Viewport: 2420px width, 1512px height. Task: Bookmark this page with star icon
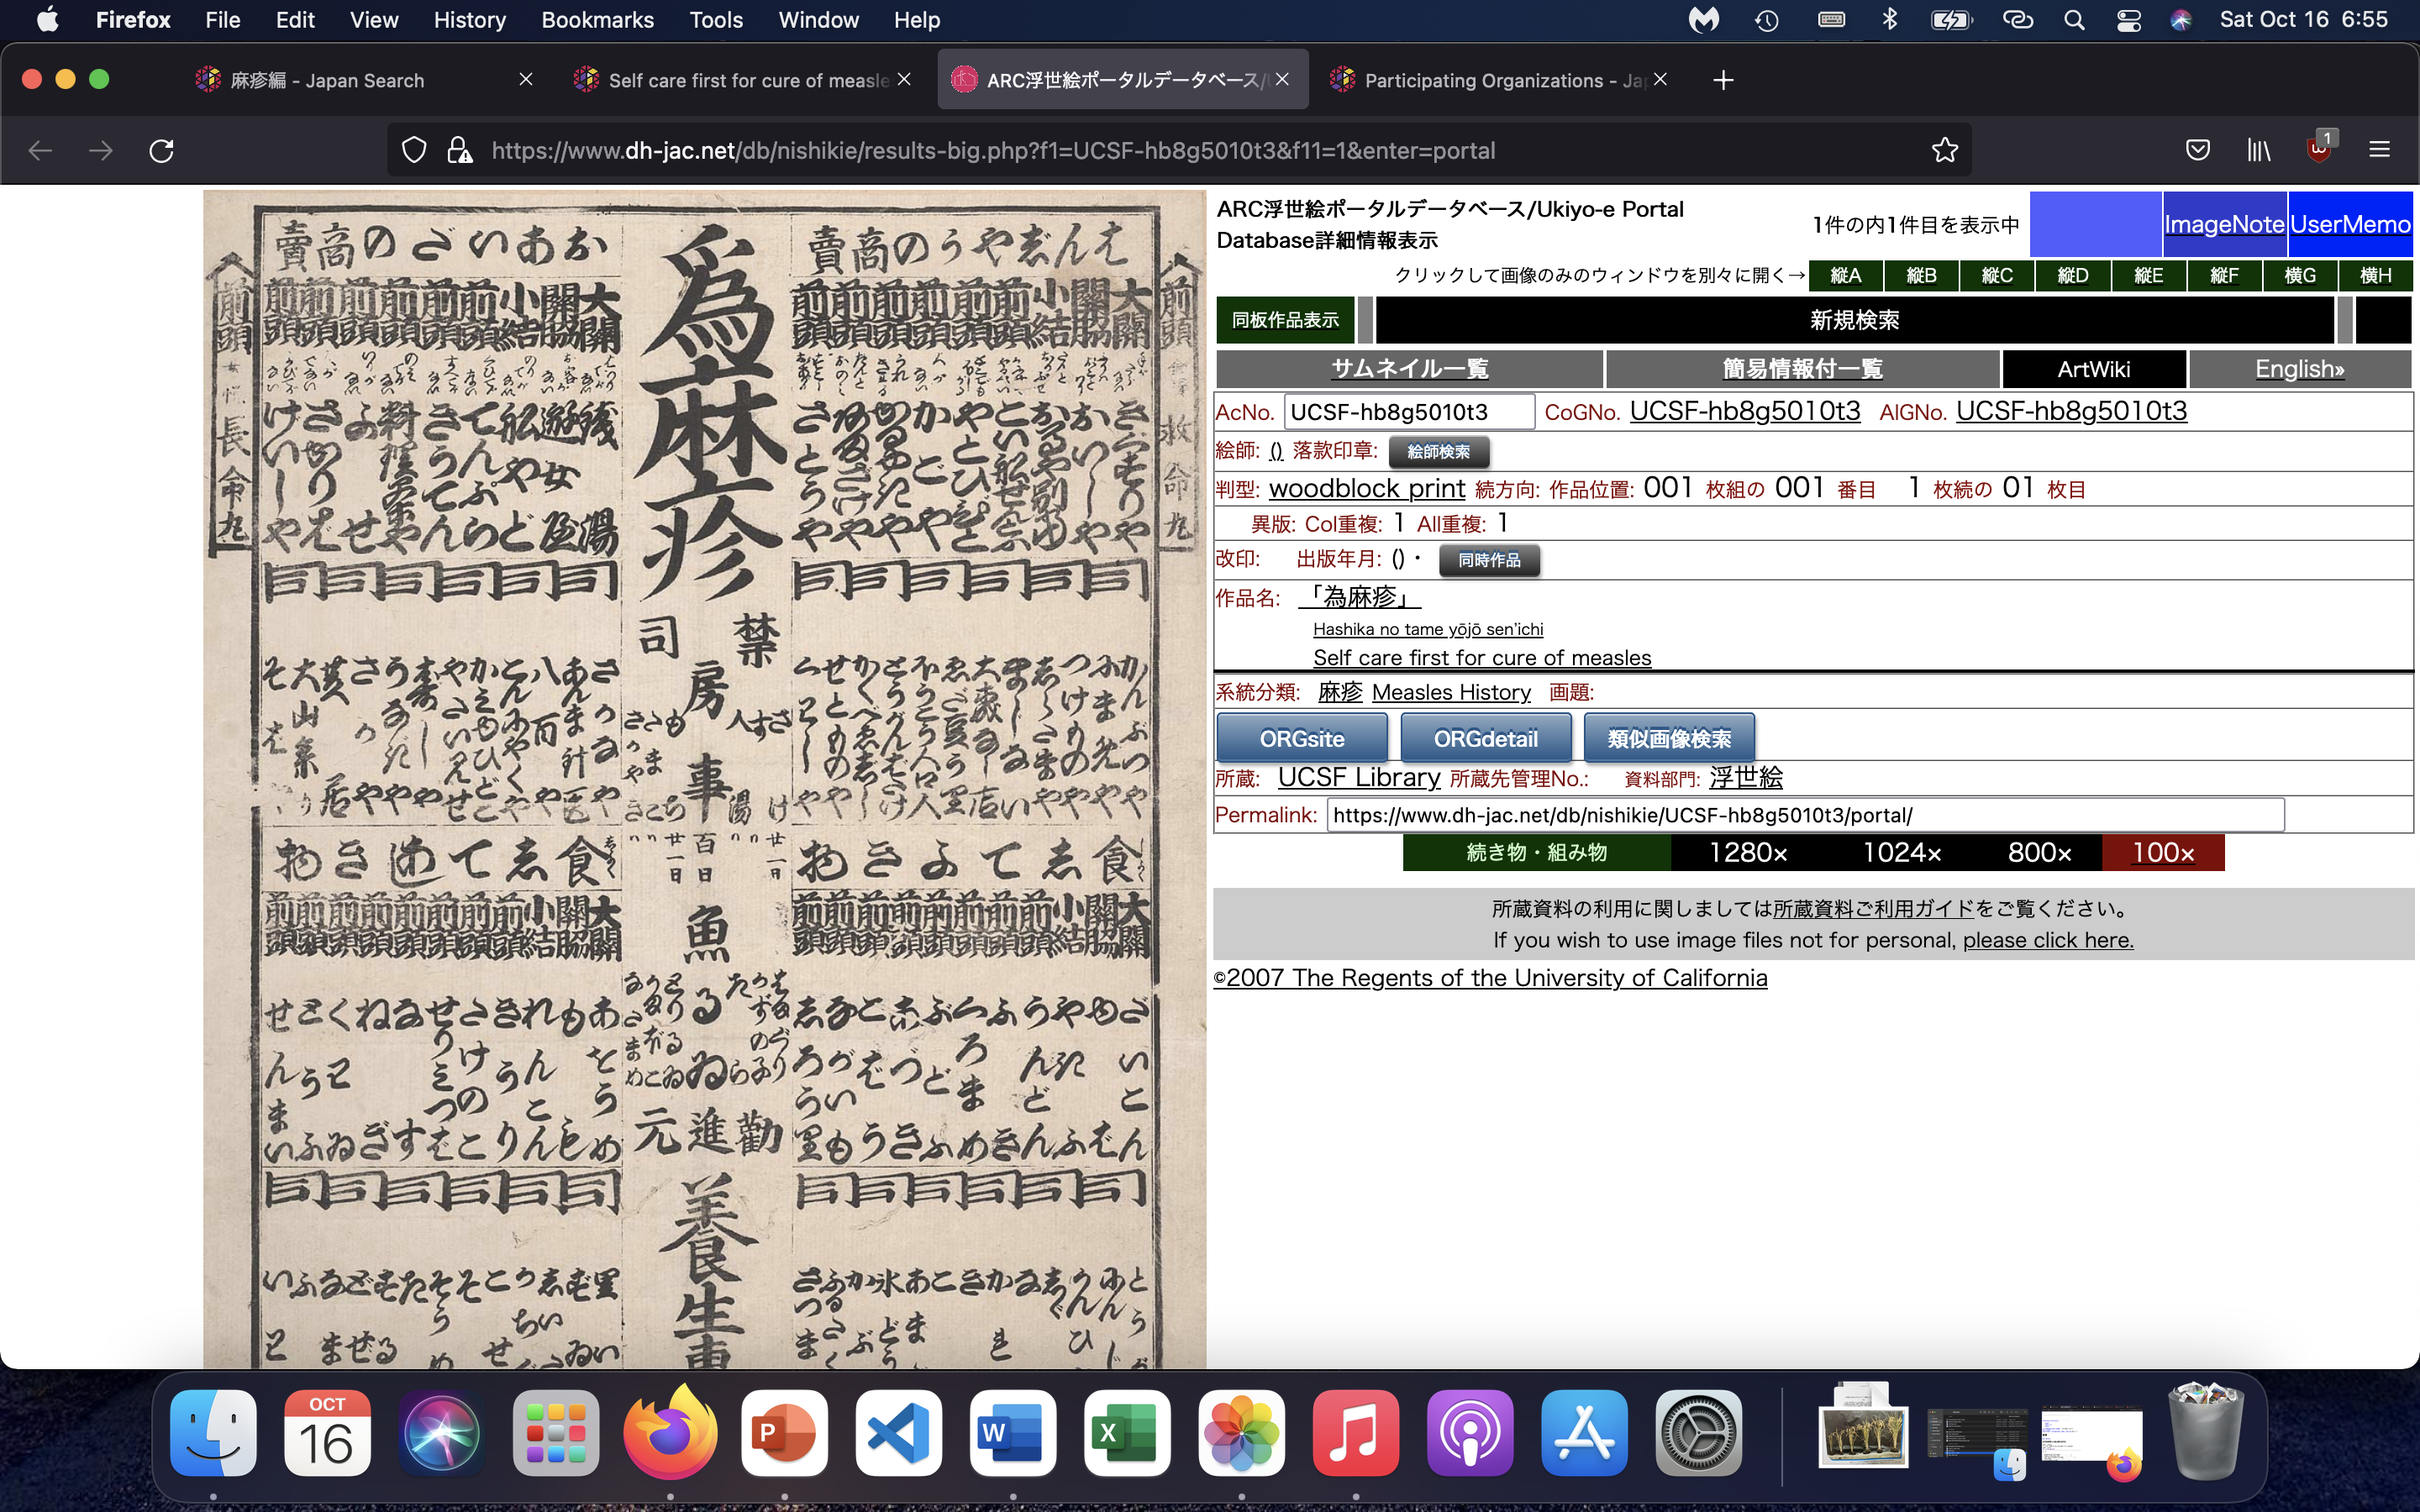click(x=1944, y=151)
